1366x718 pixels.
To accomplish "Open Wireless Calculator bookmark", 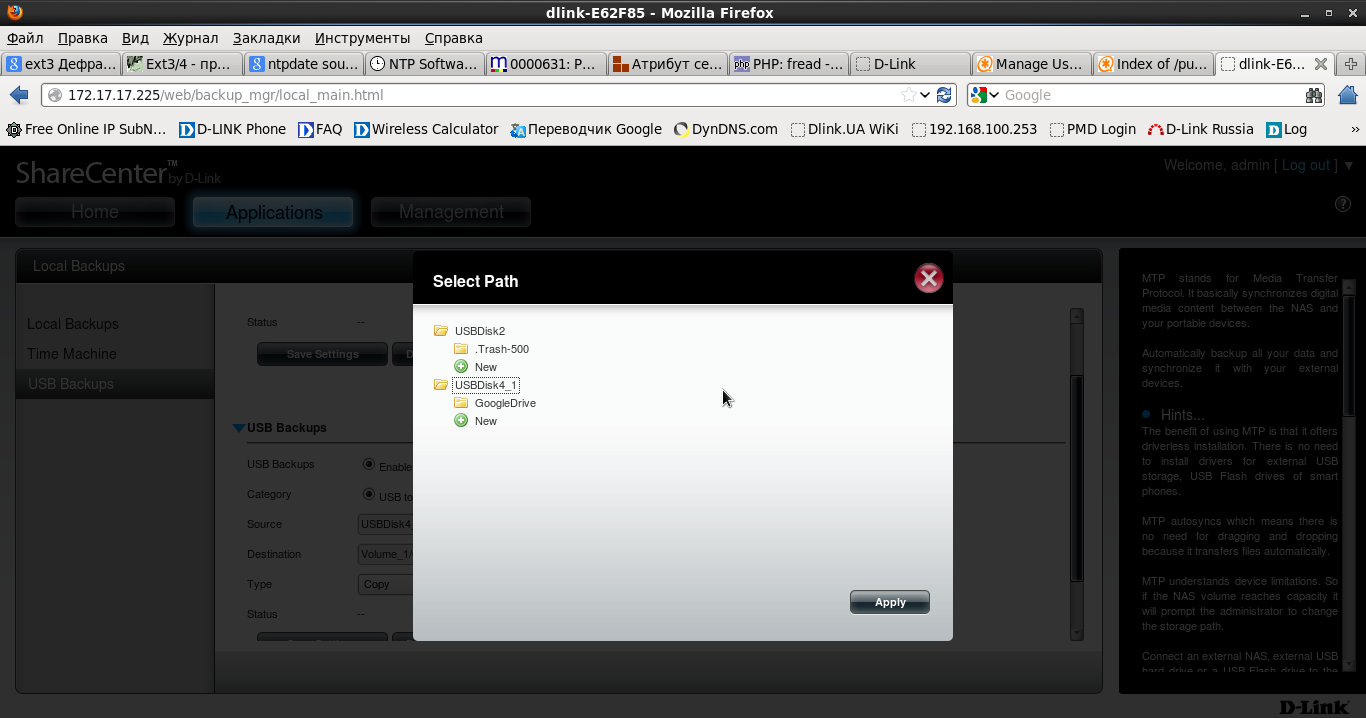I will click(426, 129).
